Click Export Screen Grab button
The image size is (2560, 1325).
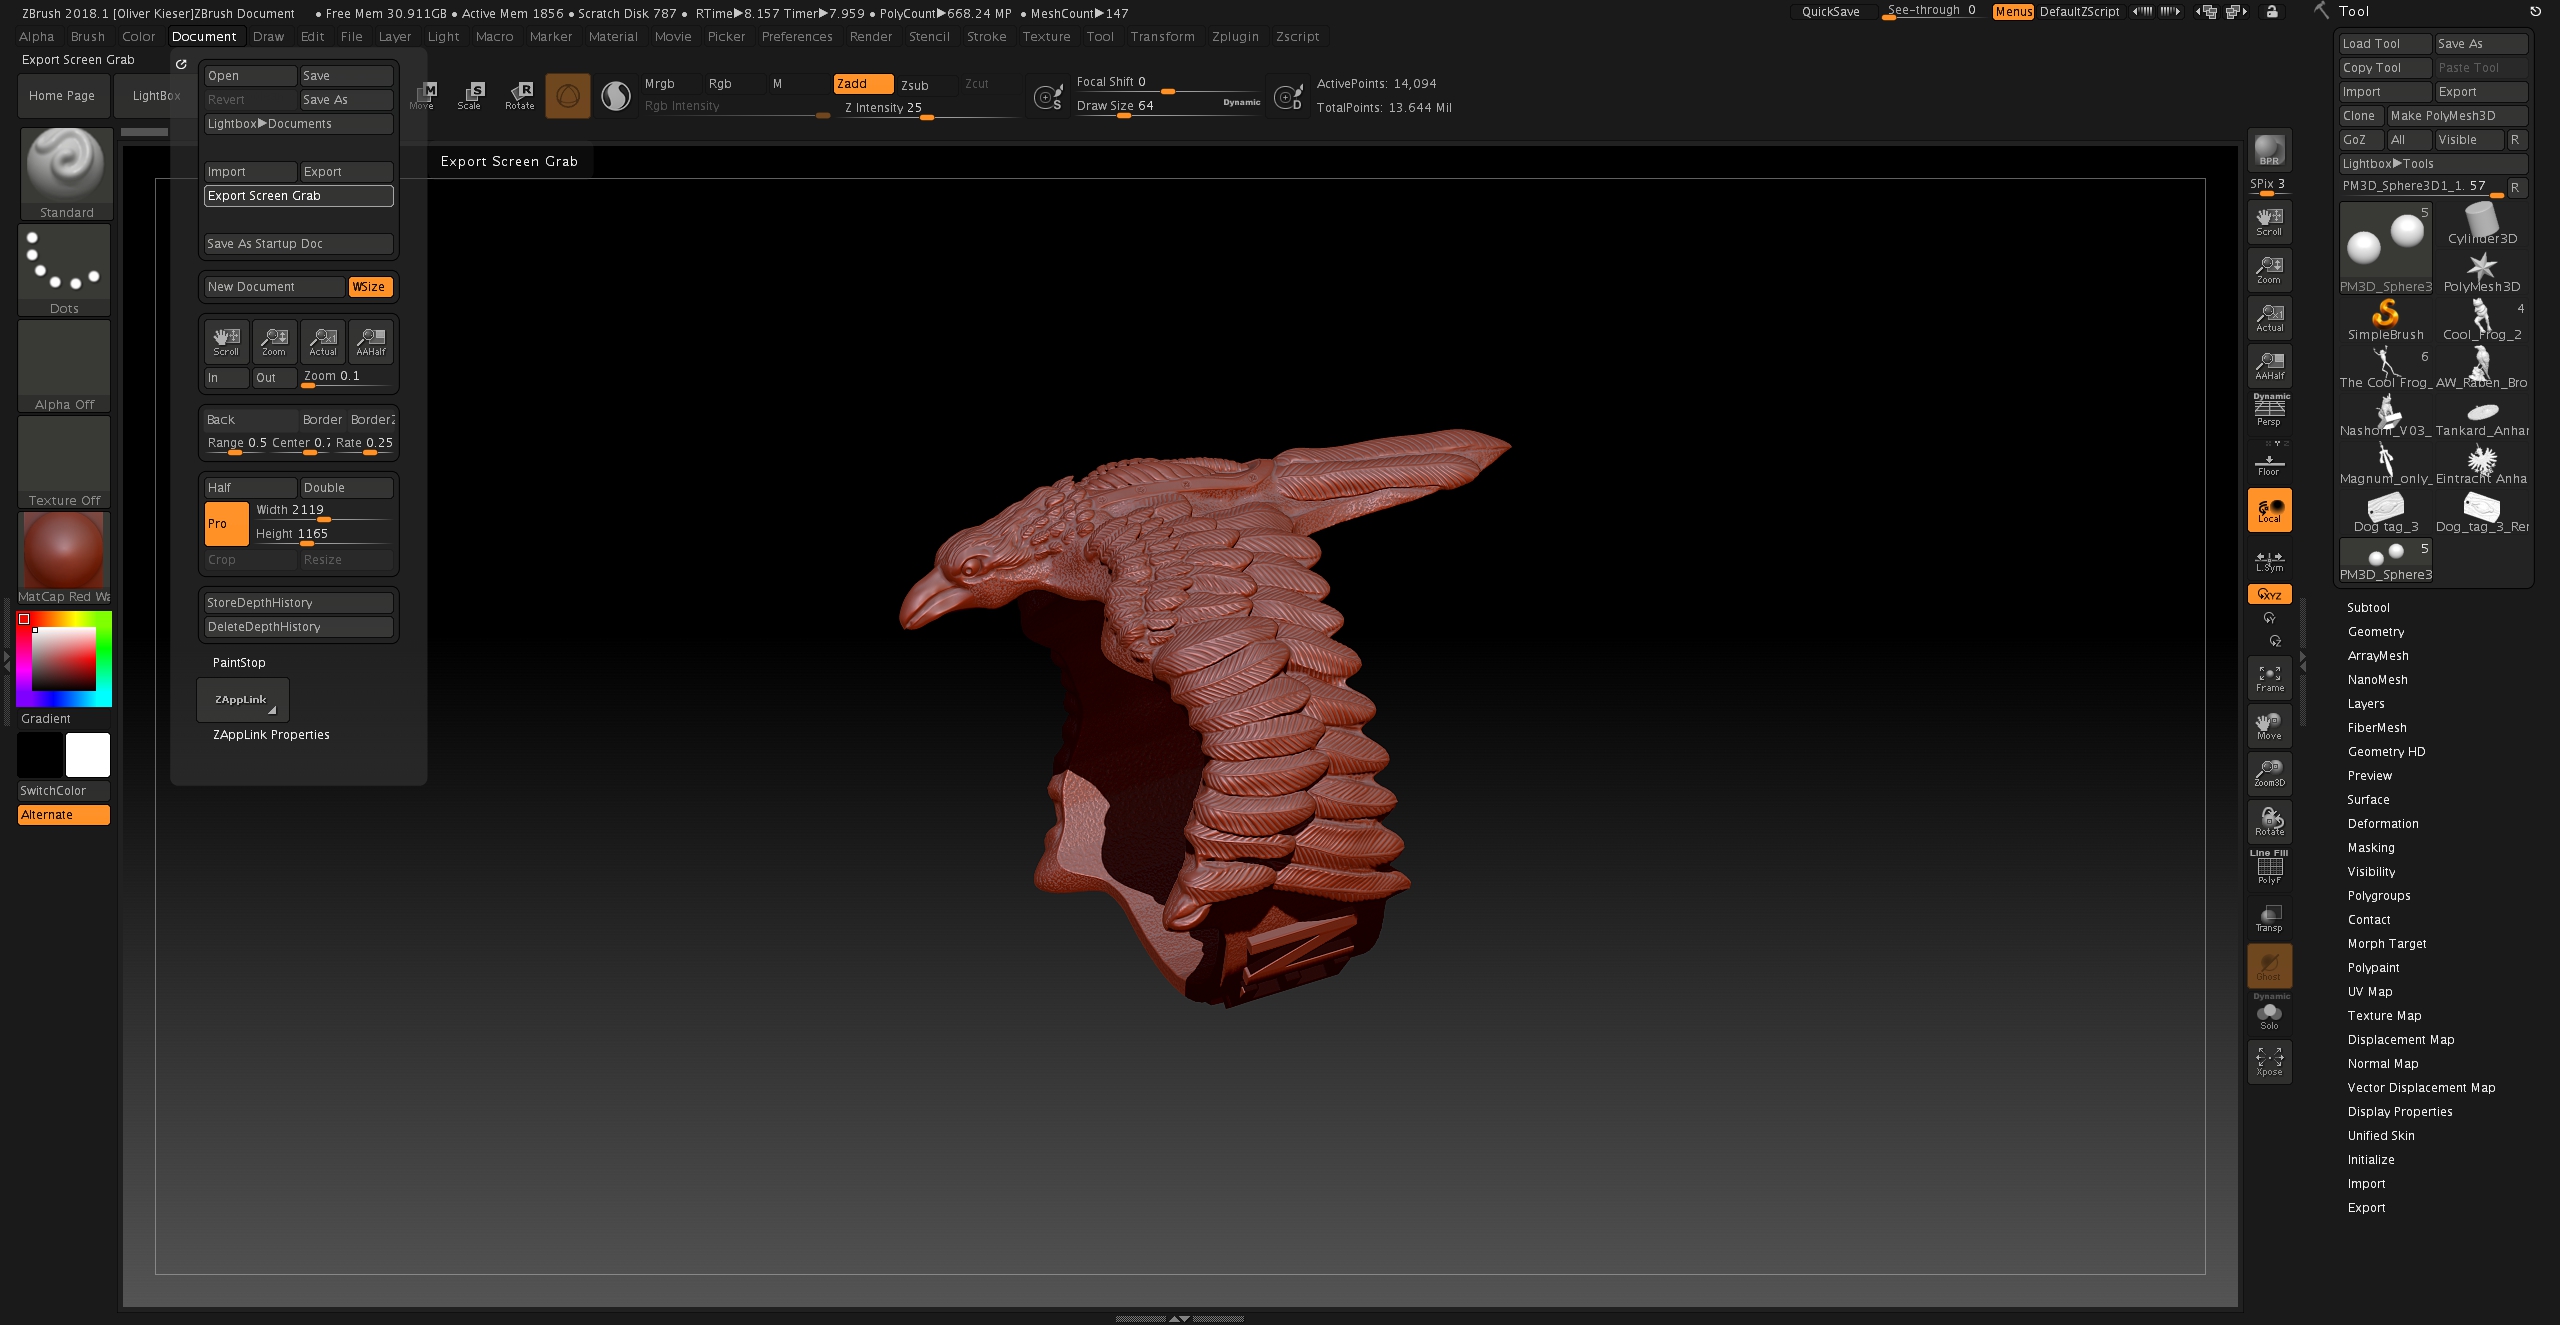(x=296, y=194)
